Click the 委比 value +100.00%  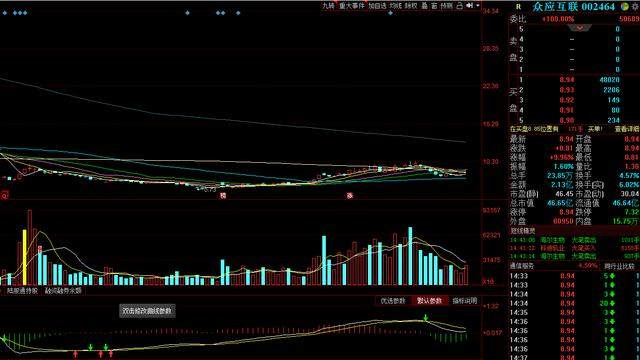tap(558, 19)
